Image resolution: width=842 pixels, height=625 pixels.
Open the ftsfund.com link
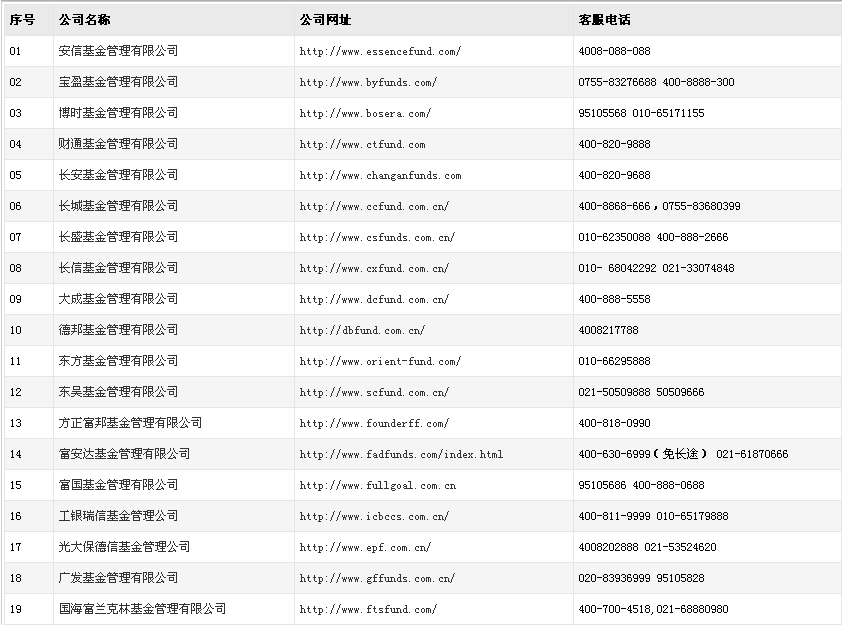coord(368,610)
